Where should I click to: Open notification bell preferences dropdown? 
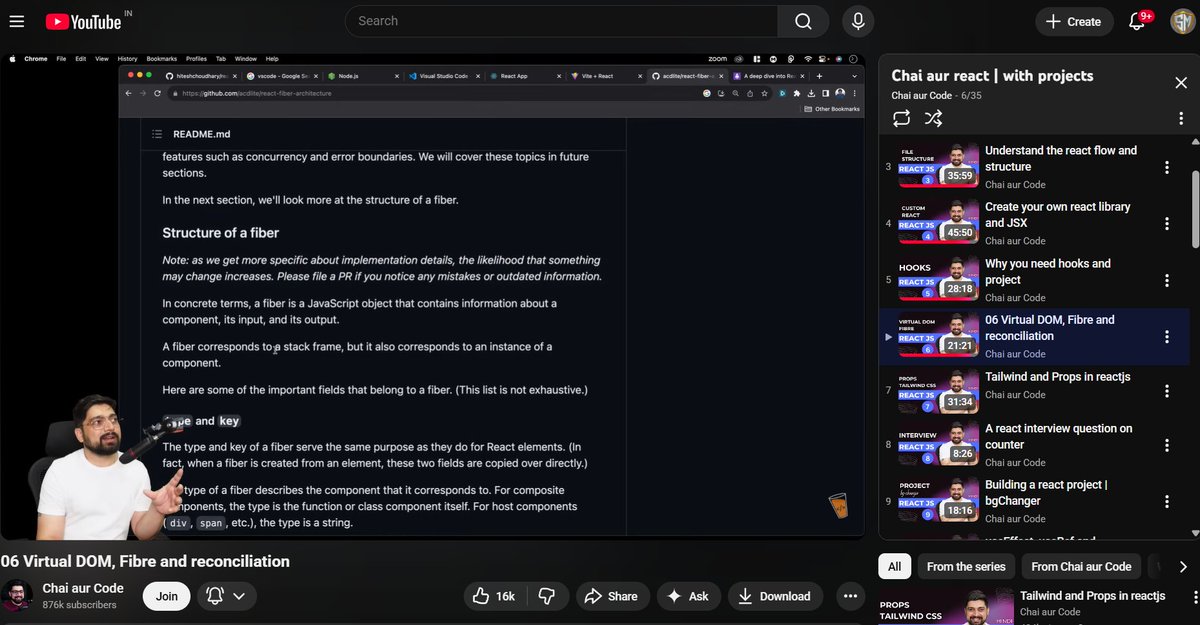click(x=227, y=596)
